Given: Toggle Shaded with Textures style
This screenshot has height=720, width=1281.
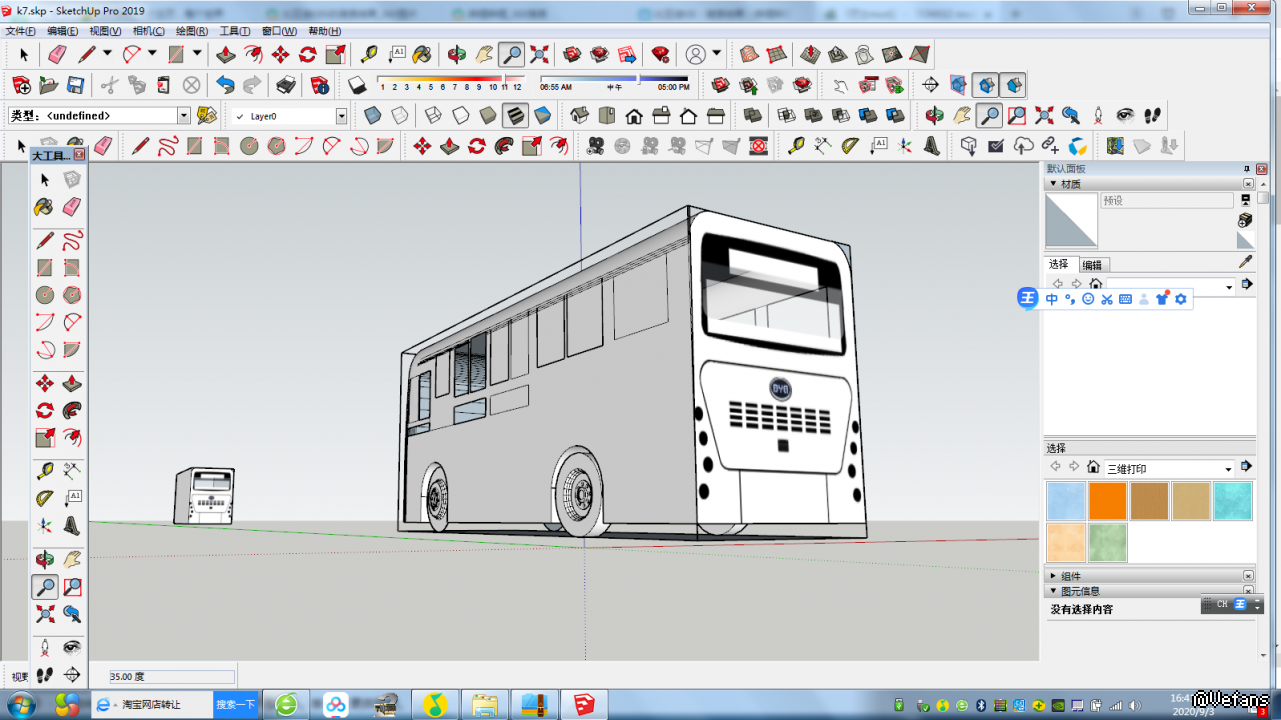Looking at the screenshot, I should (515, 115).
